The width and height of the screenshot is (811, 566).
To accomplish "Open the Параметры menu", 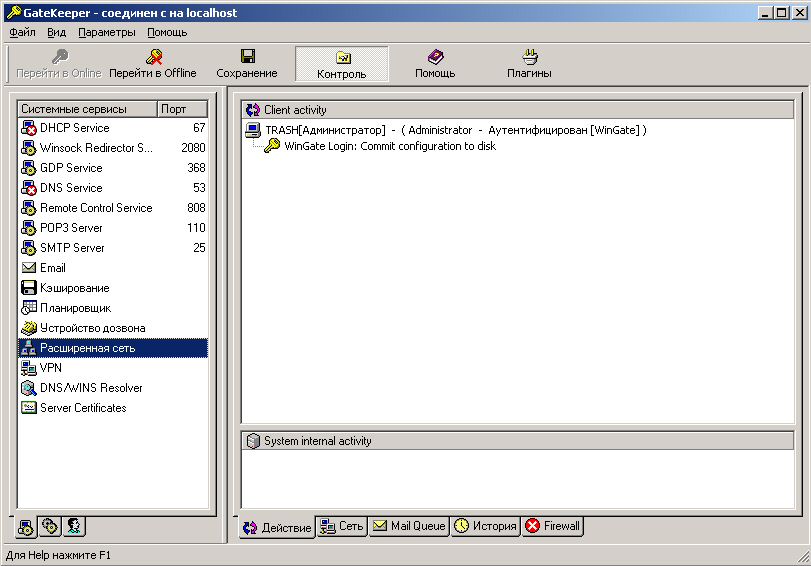I will pos(107,33).
